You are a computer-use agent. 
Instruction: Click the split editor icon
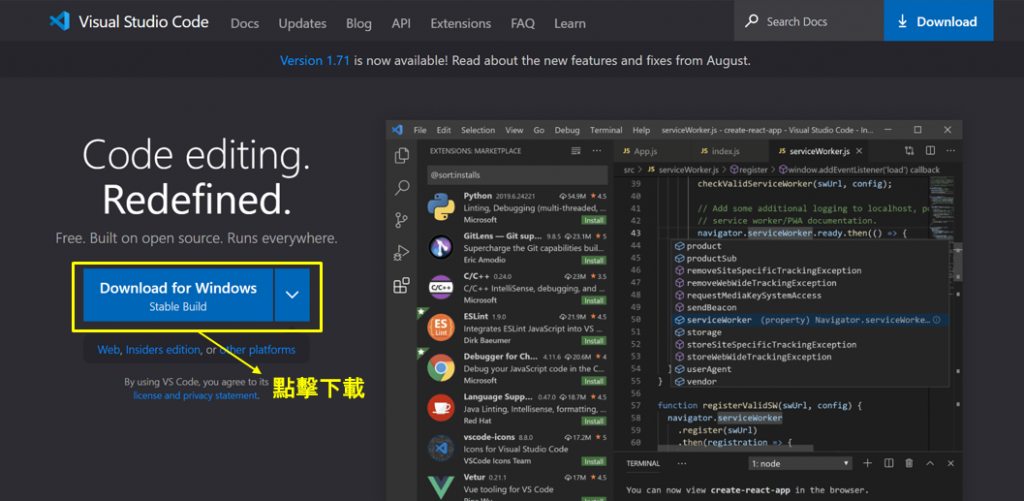pyautogui.click(x=931, y=151)
